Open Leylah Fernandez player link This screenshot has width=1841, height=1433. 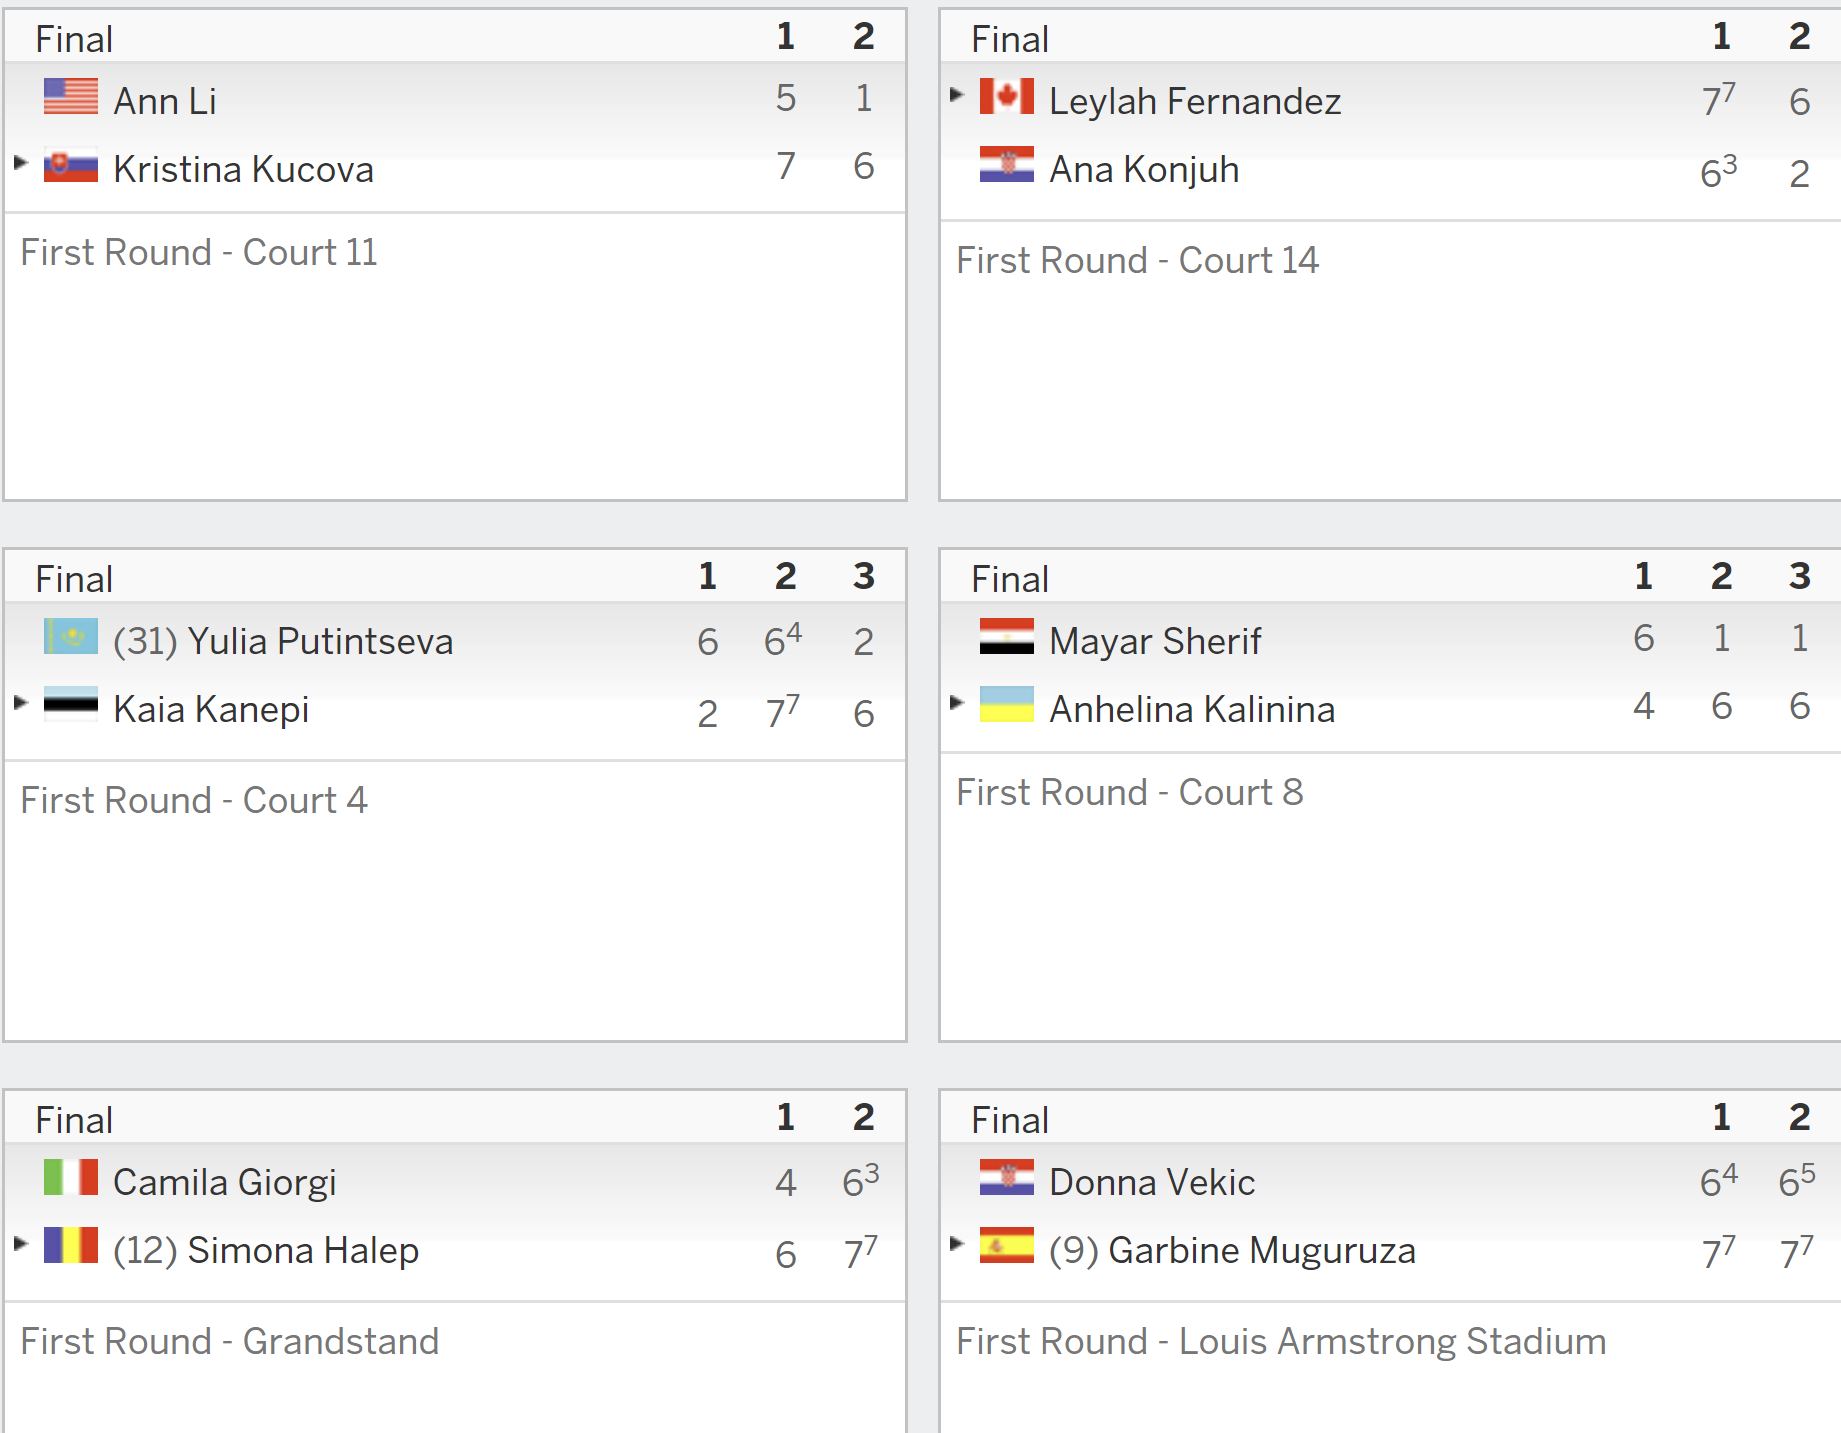pos(1195,101)
